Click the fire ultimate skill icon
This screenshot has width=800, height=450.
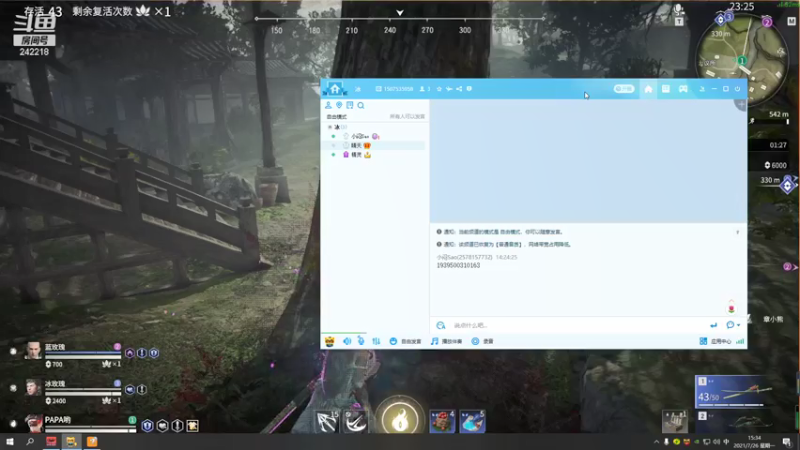[400, 418]
